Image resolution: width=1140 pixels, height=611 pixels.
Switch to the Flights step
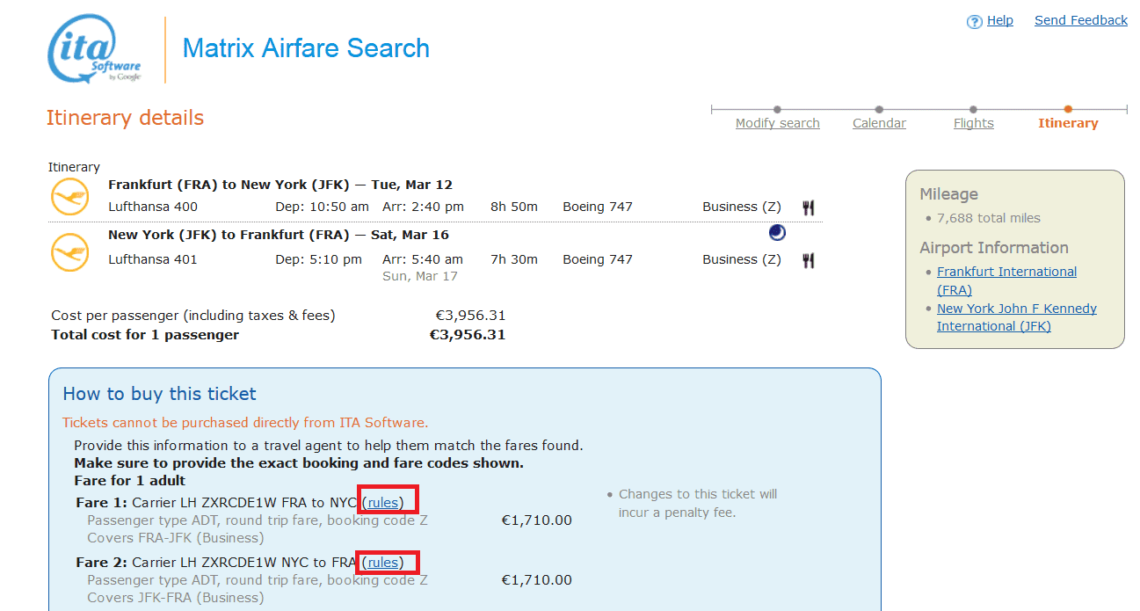point(973,123)
